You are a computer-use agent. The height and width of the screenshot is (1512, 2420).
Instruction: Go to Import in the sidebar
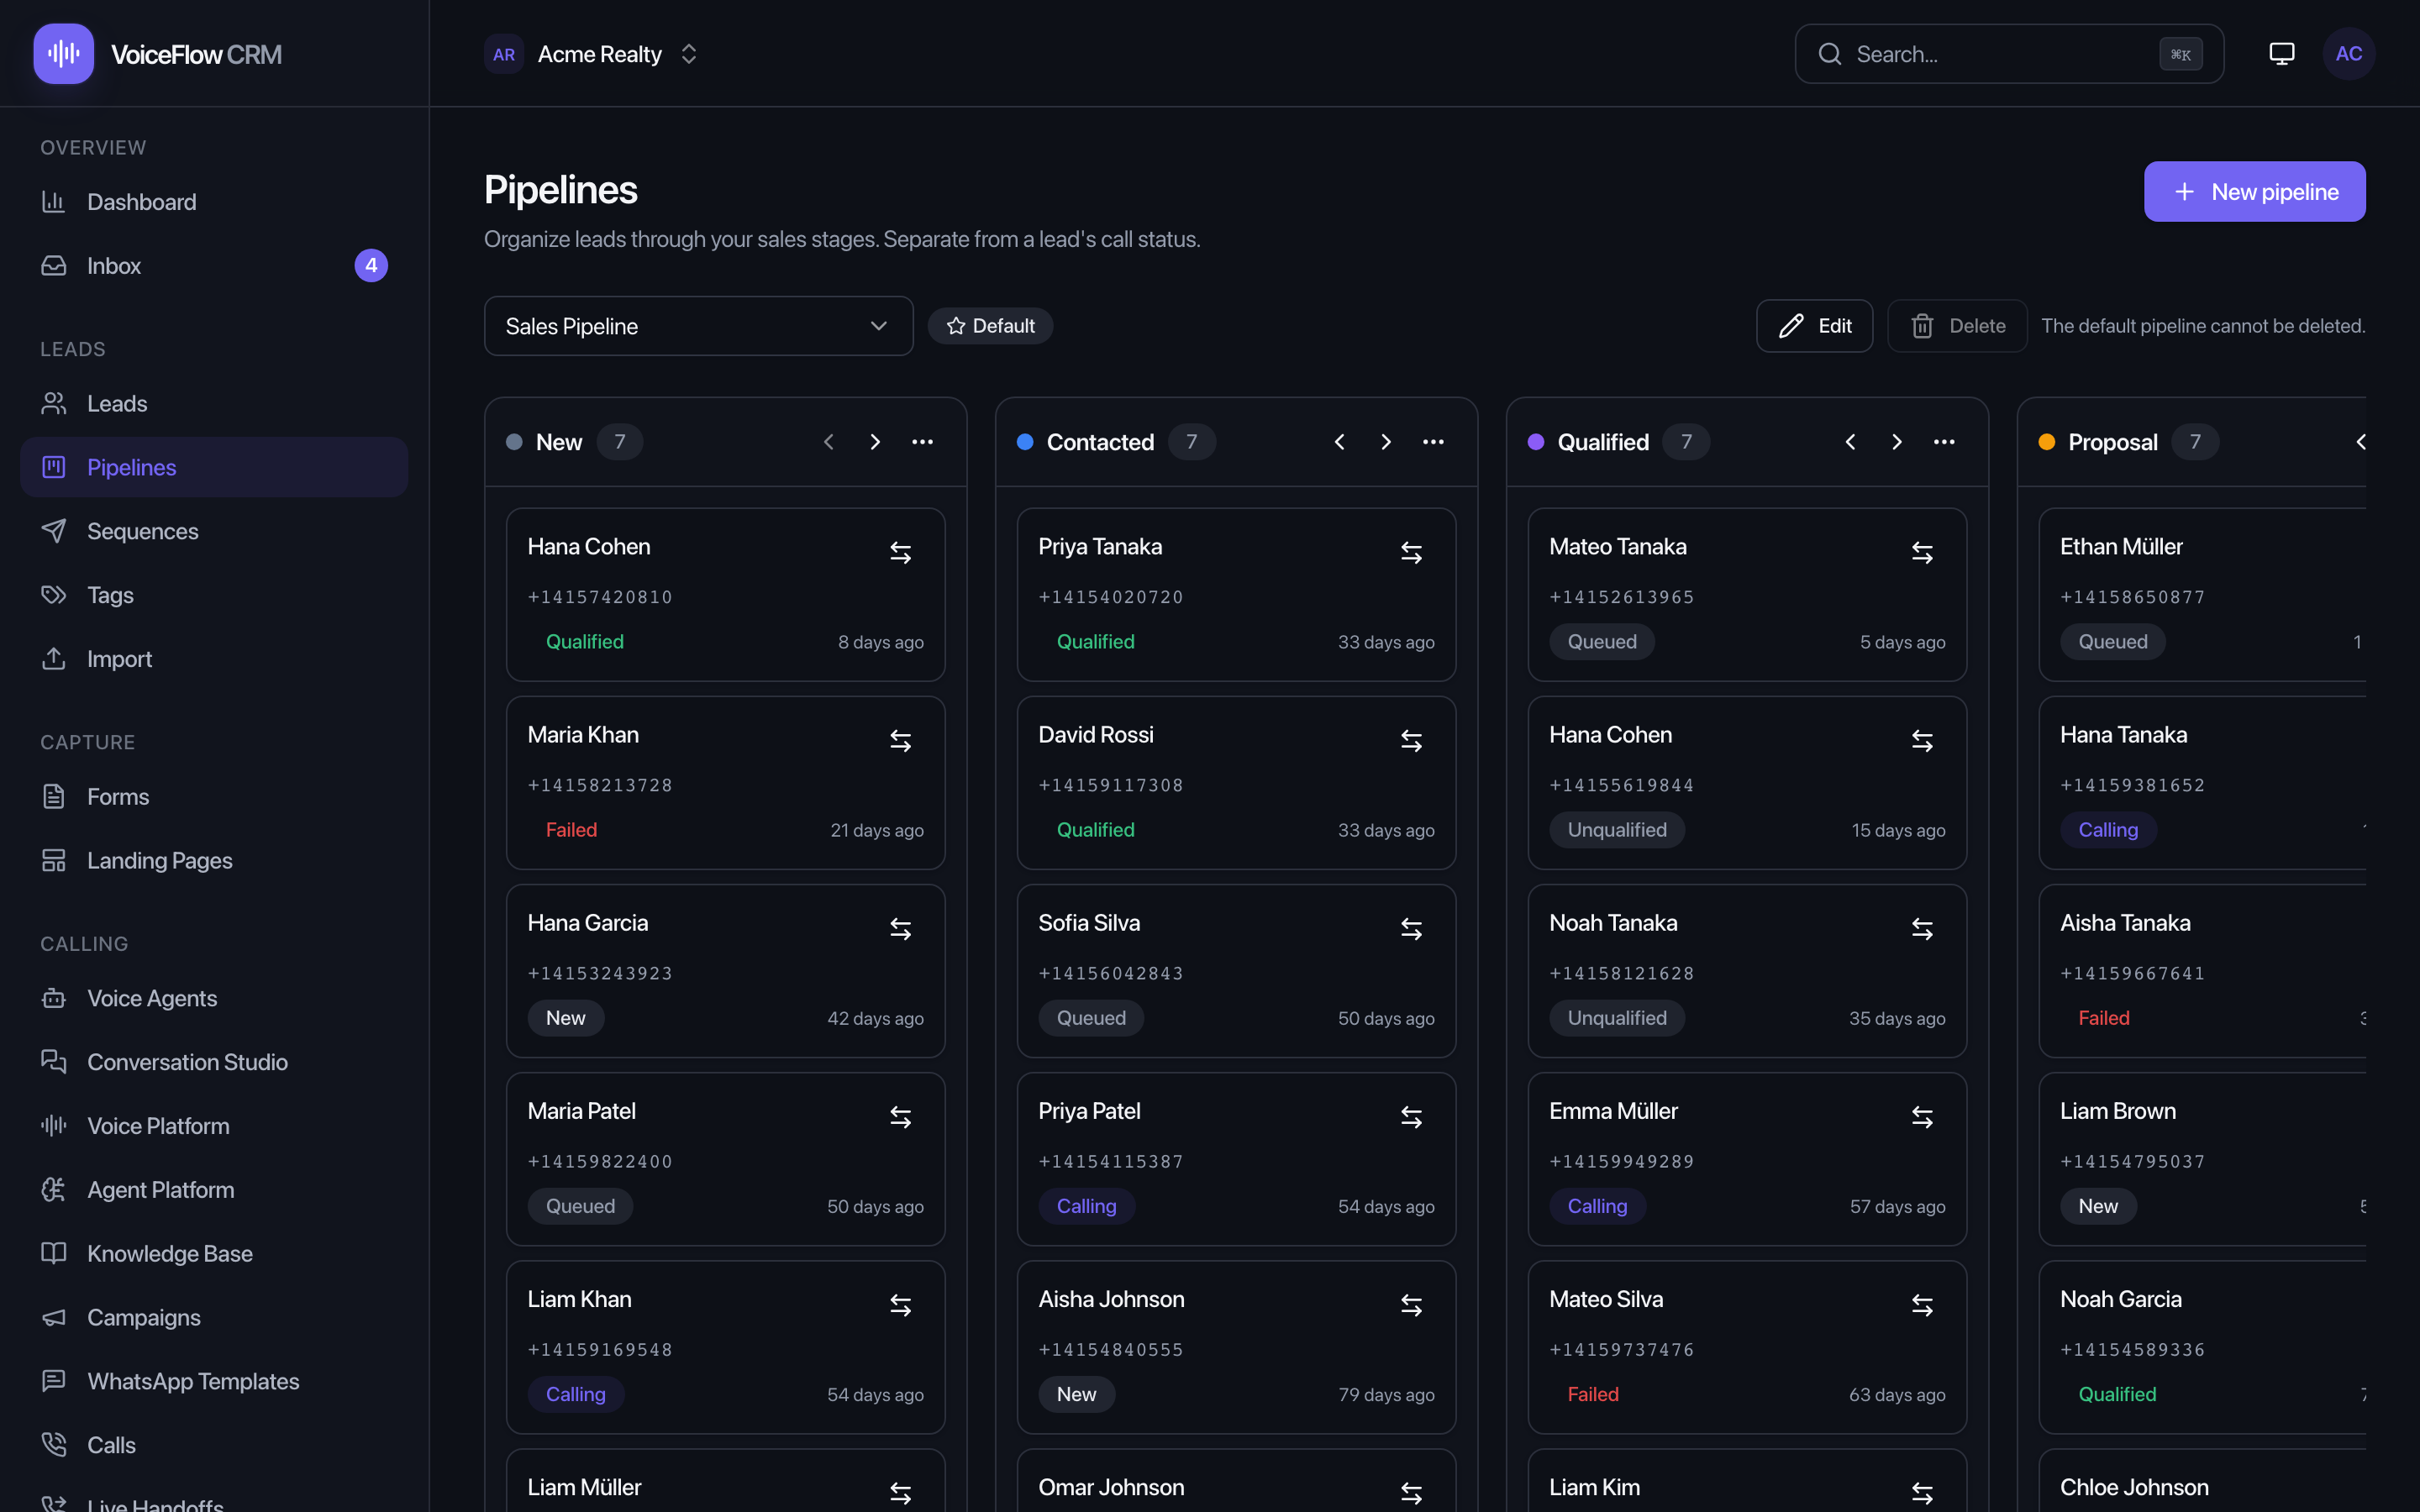click(x=214, y=659)
